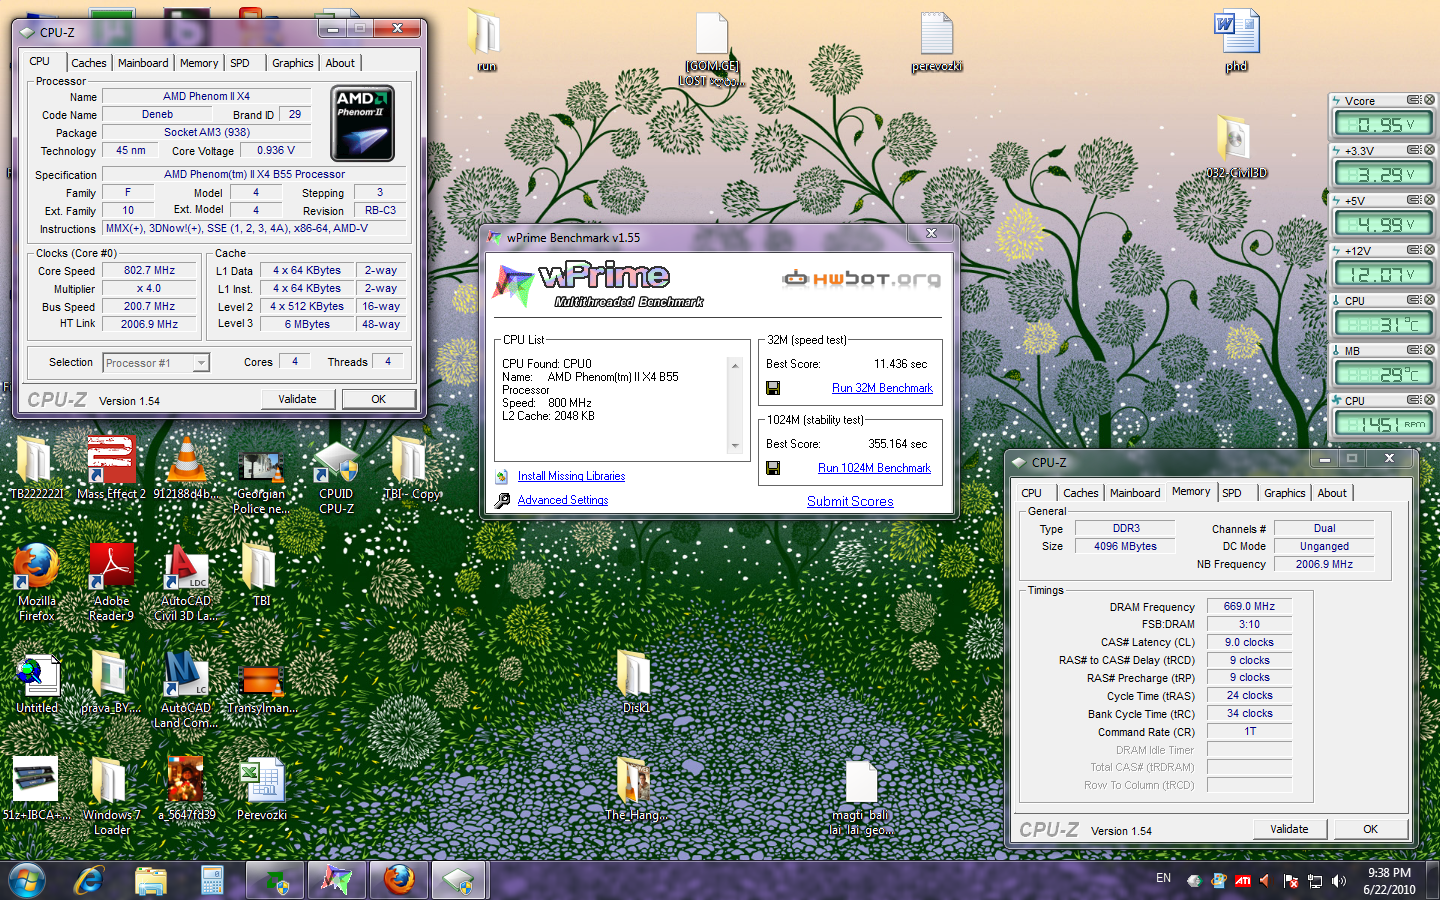Click the Core Speed value 802.7 MHz
The width and height of the screenshot is (1440, 900).
[x=149, y=270]
